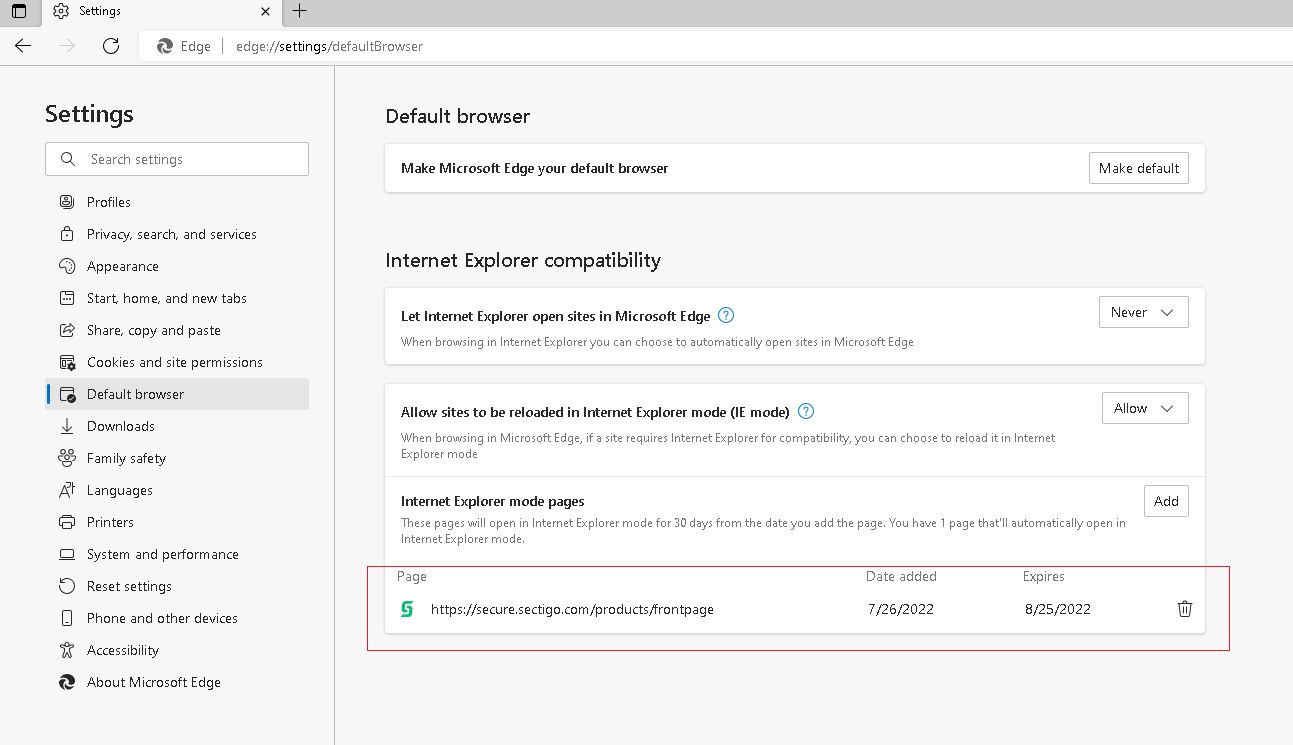Open System and performance
Screen dimensions: 1293x745
click(x=177, y=554)
